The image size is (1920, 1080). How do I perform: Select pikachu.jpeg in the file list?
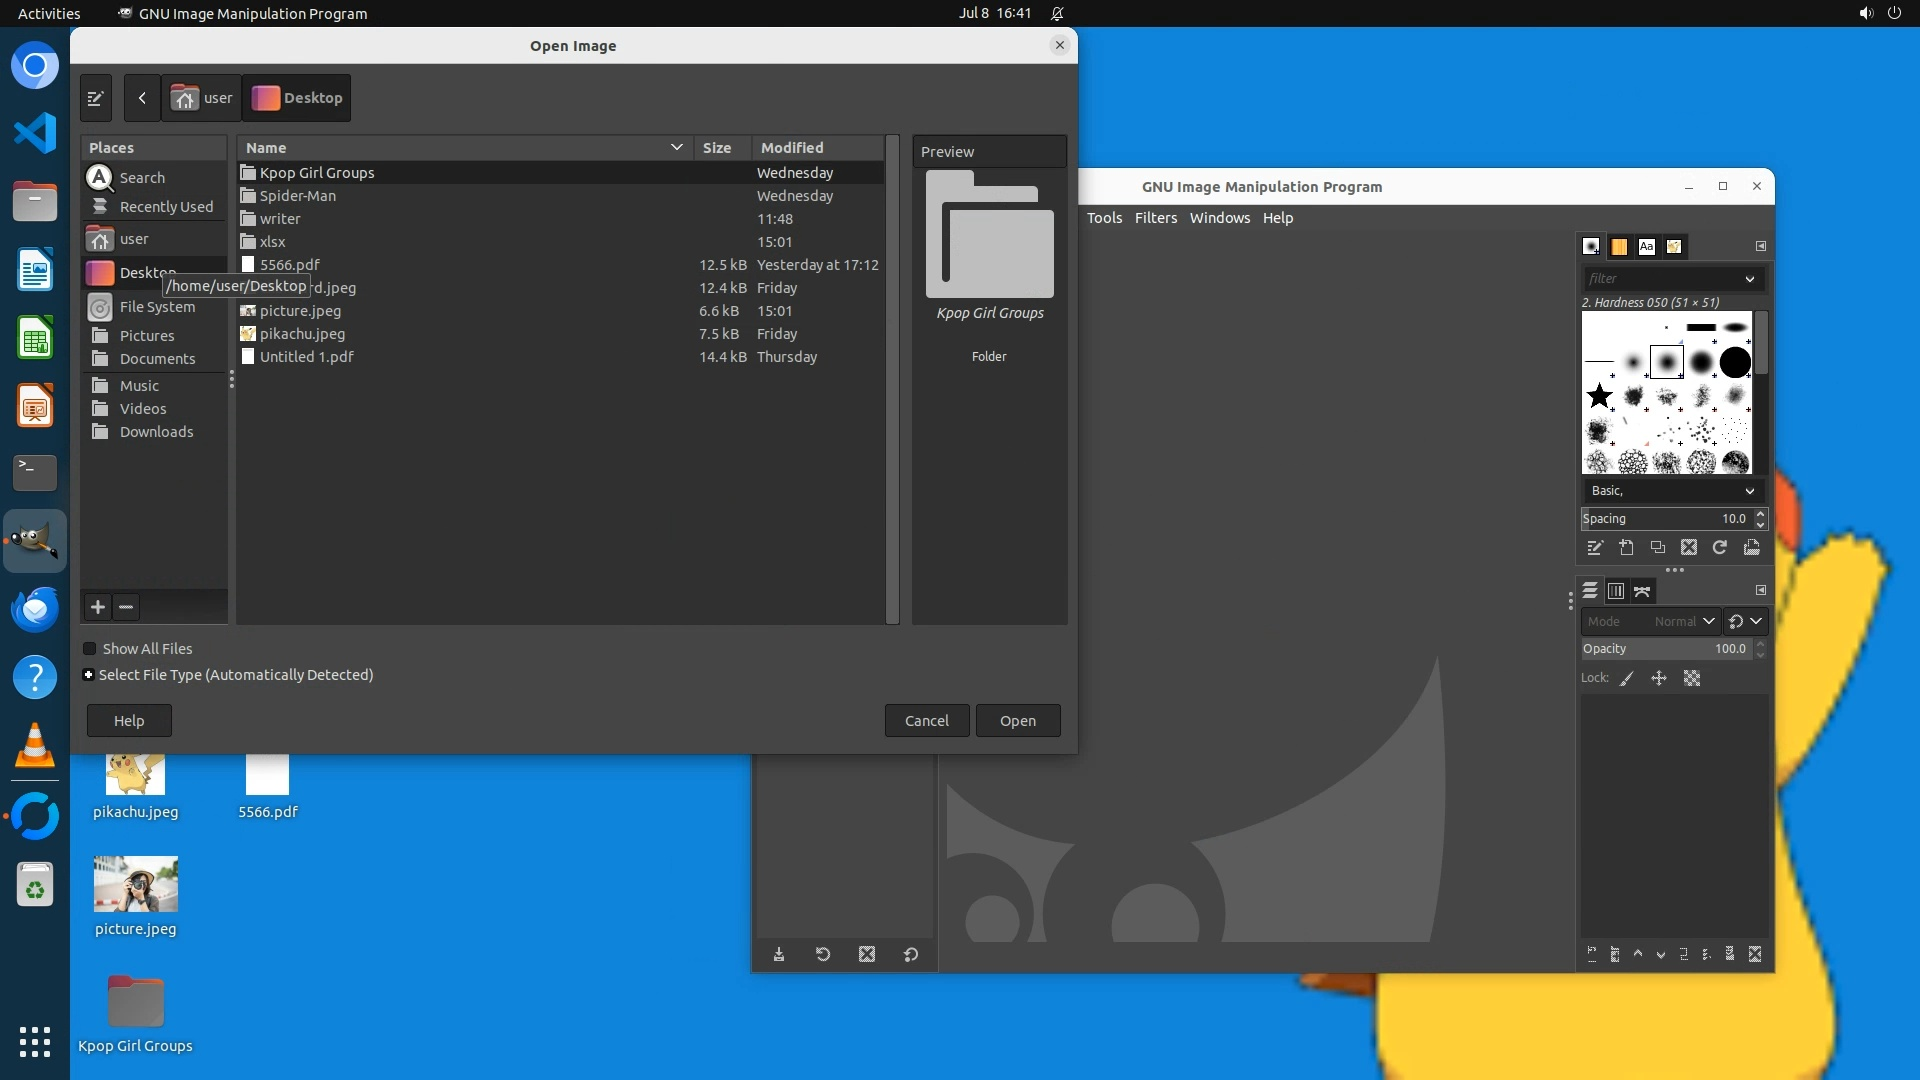(x=302, y=334)
